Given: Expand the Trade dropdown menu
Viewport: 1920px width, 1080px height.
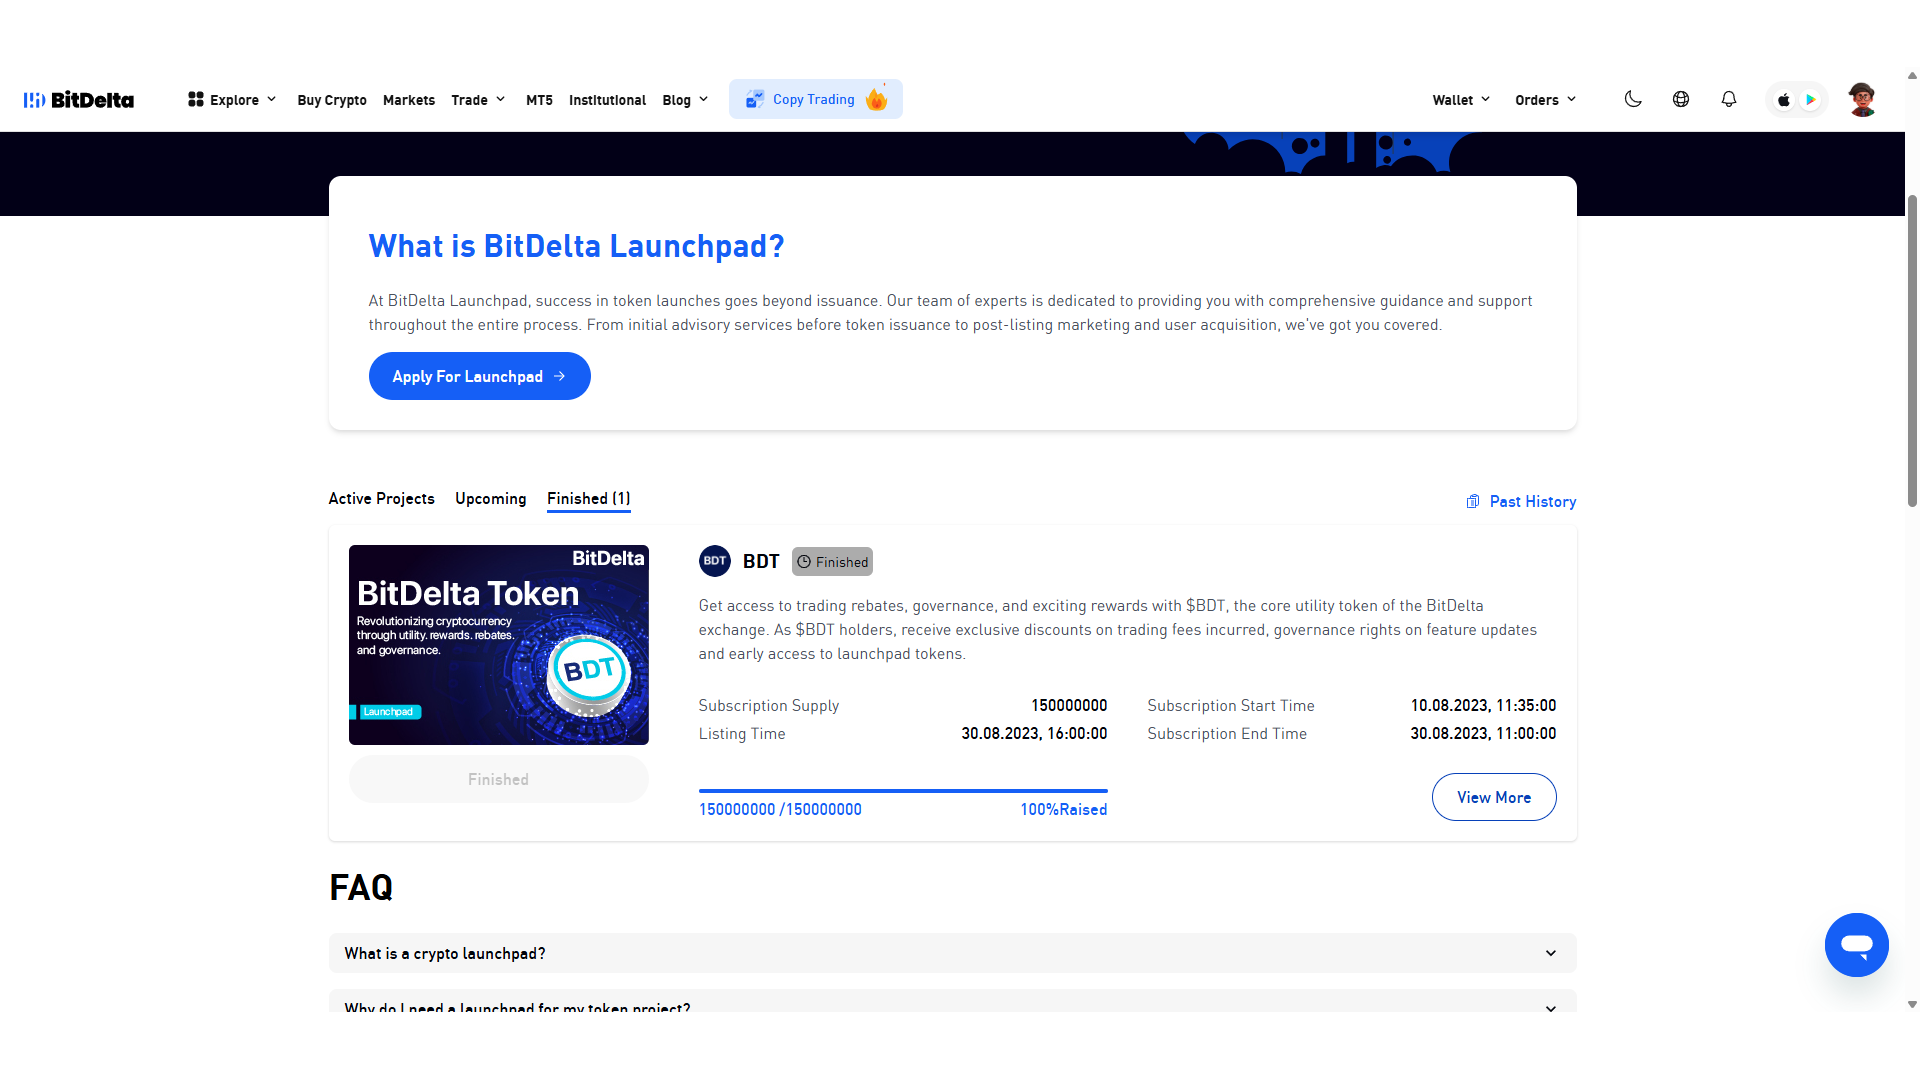Looking at the screenshot, I should point(478,100).
